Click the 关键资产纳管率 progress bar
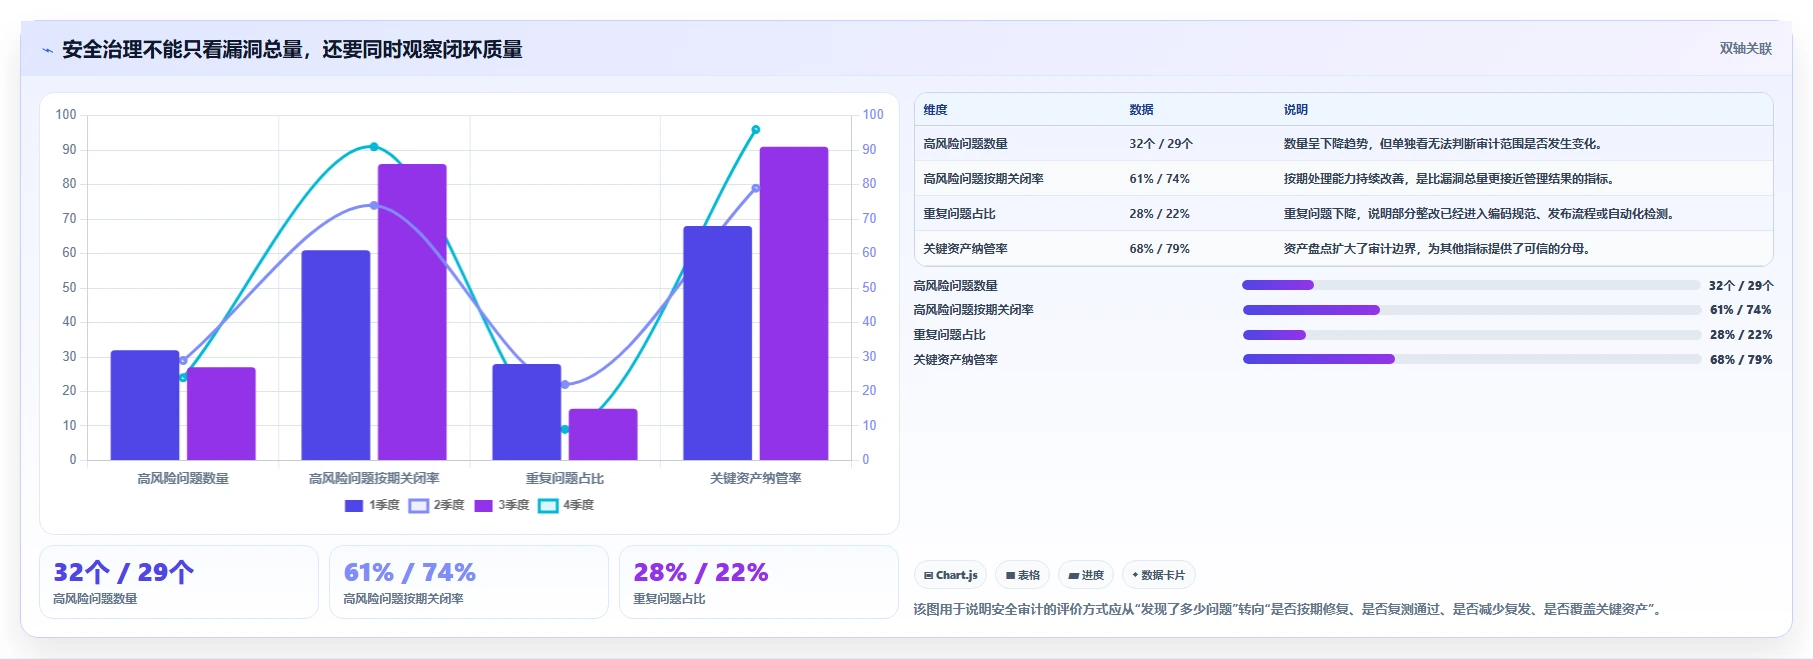 [x=1471, y=359]
